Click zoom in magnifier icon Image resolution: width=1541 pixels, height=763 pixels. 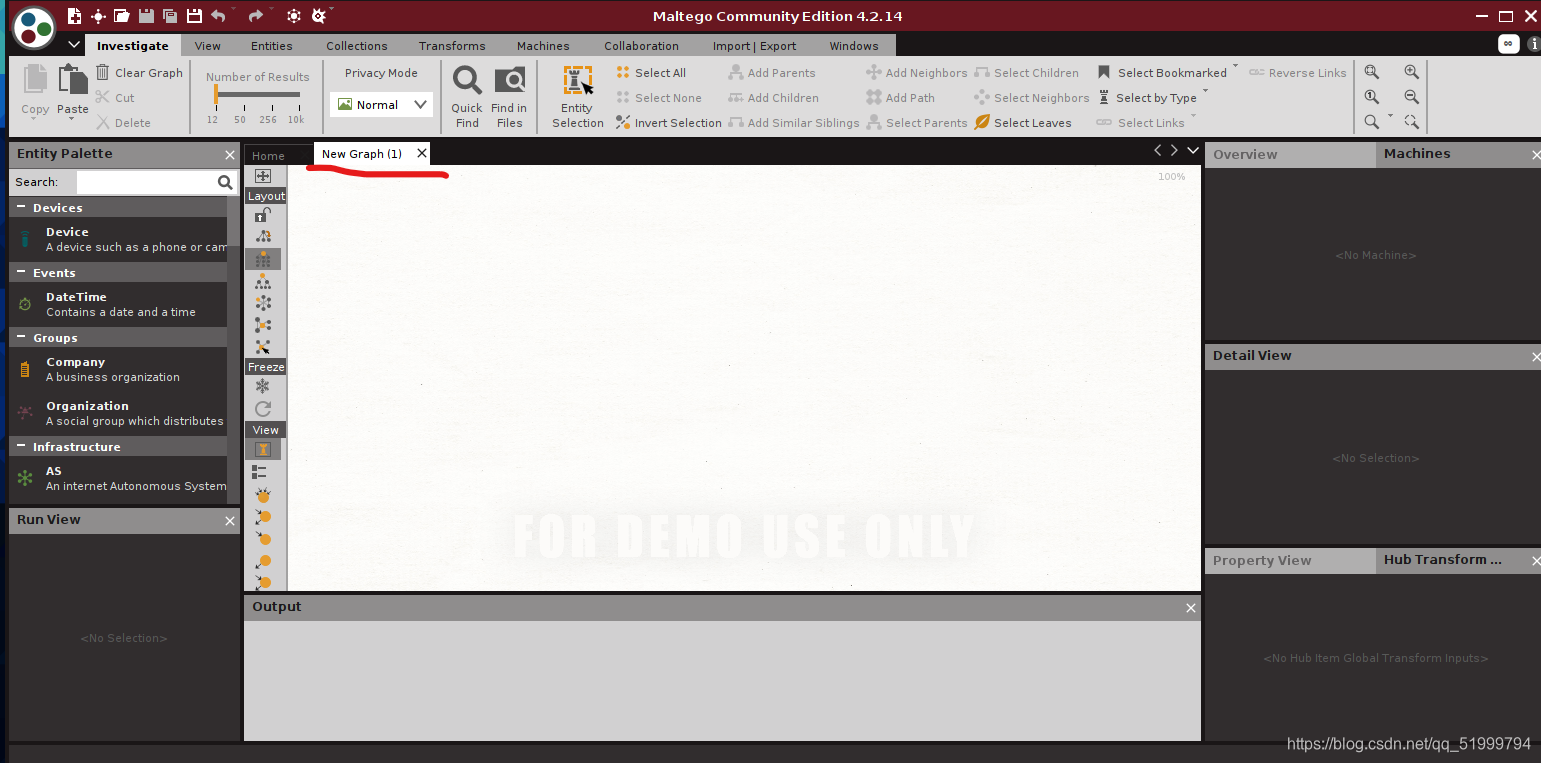click(1411, 72)
